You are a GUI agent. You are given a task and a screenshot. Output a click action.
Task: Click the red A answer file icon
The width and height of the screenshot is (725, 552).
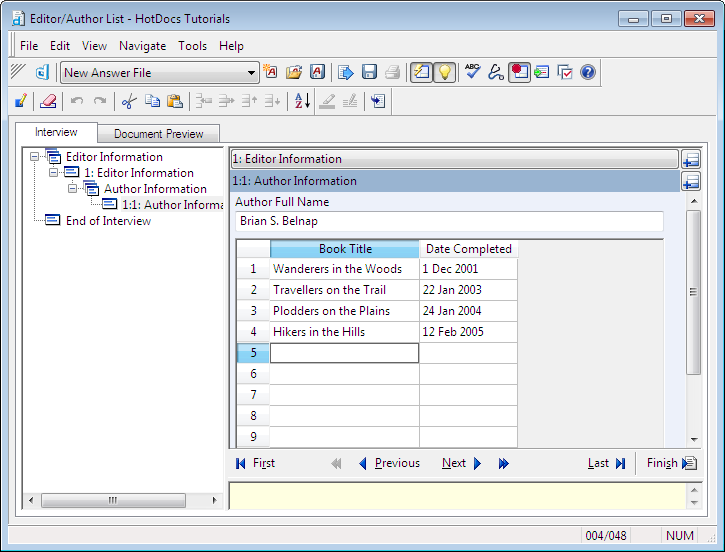point(317,72)
